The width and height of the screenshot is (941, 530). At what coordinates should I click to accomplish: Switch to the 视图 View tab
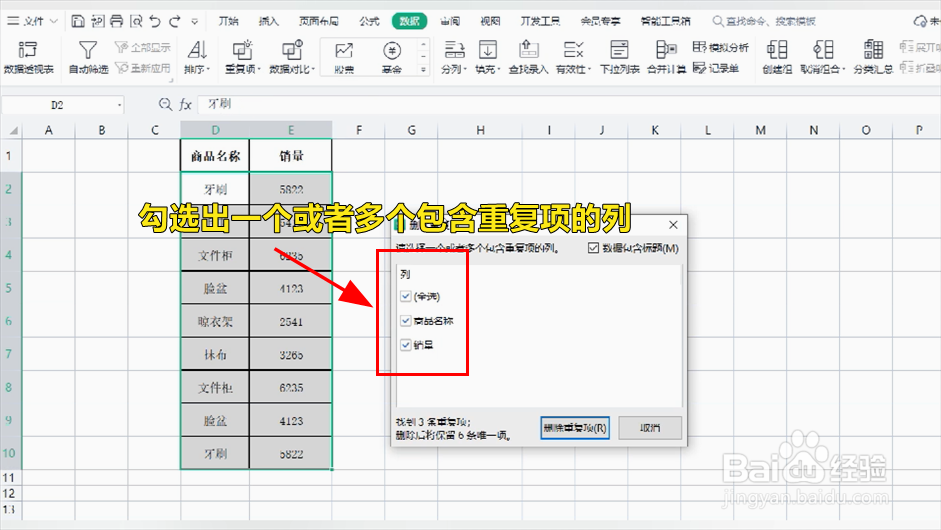490,22
